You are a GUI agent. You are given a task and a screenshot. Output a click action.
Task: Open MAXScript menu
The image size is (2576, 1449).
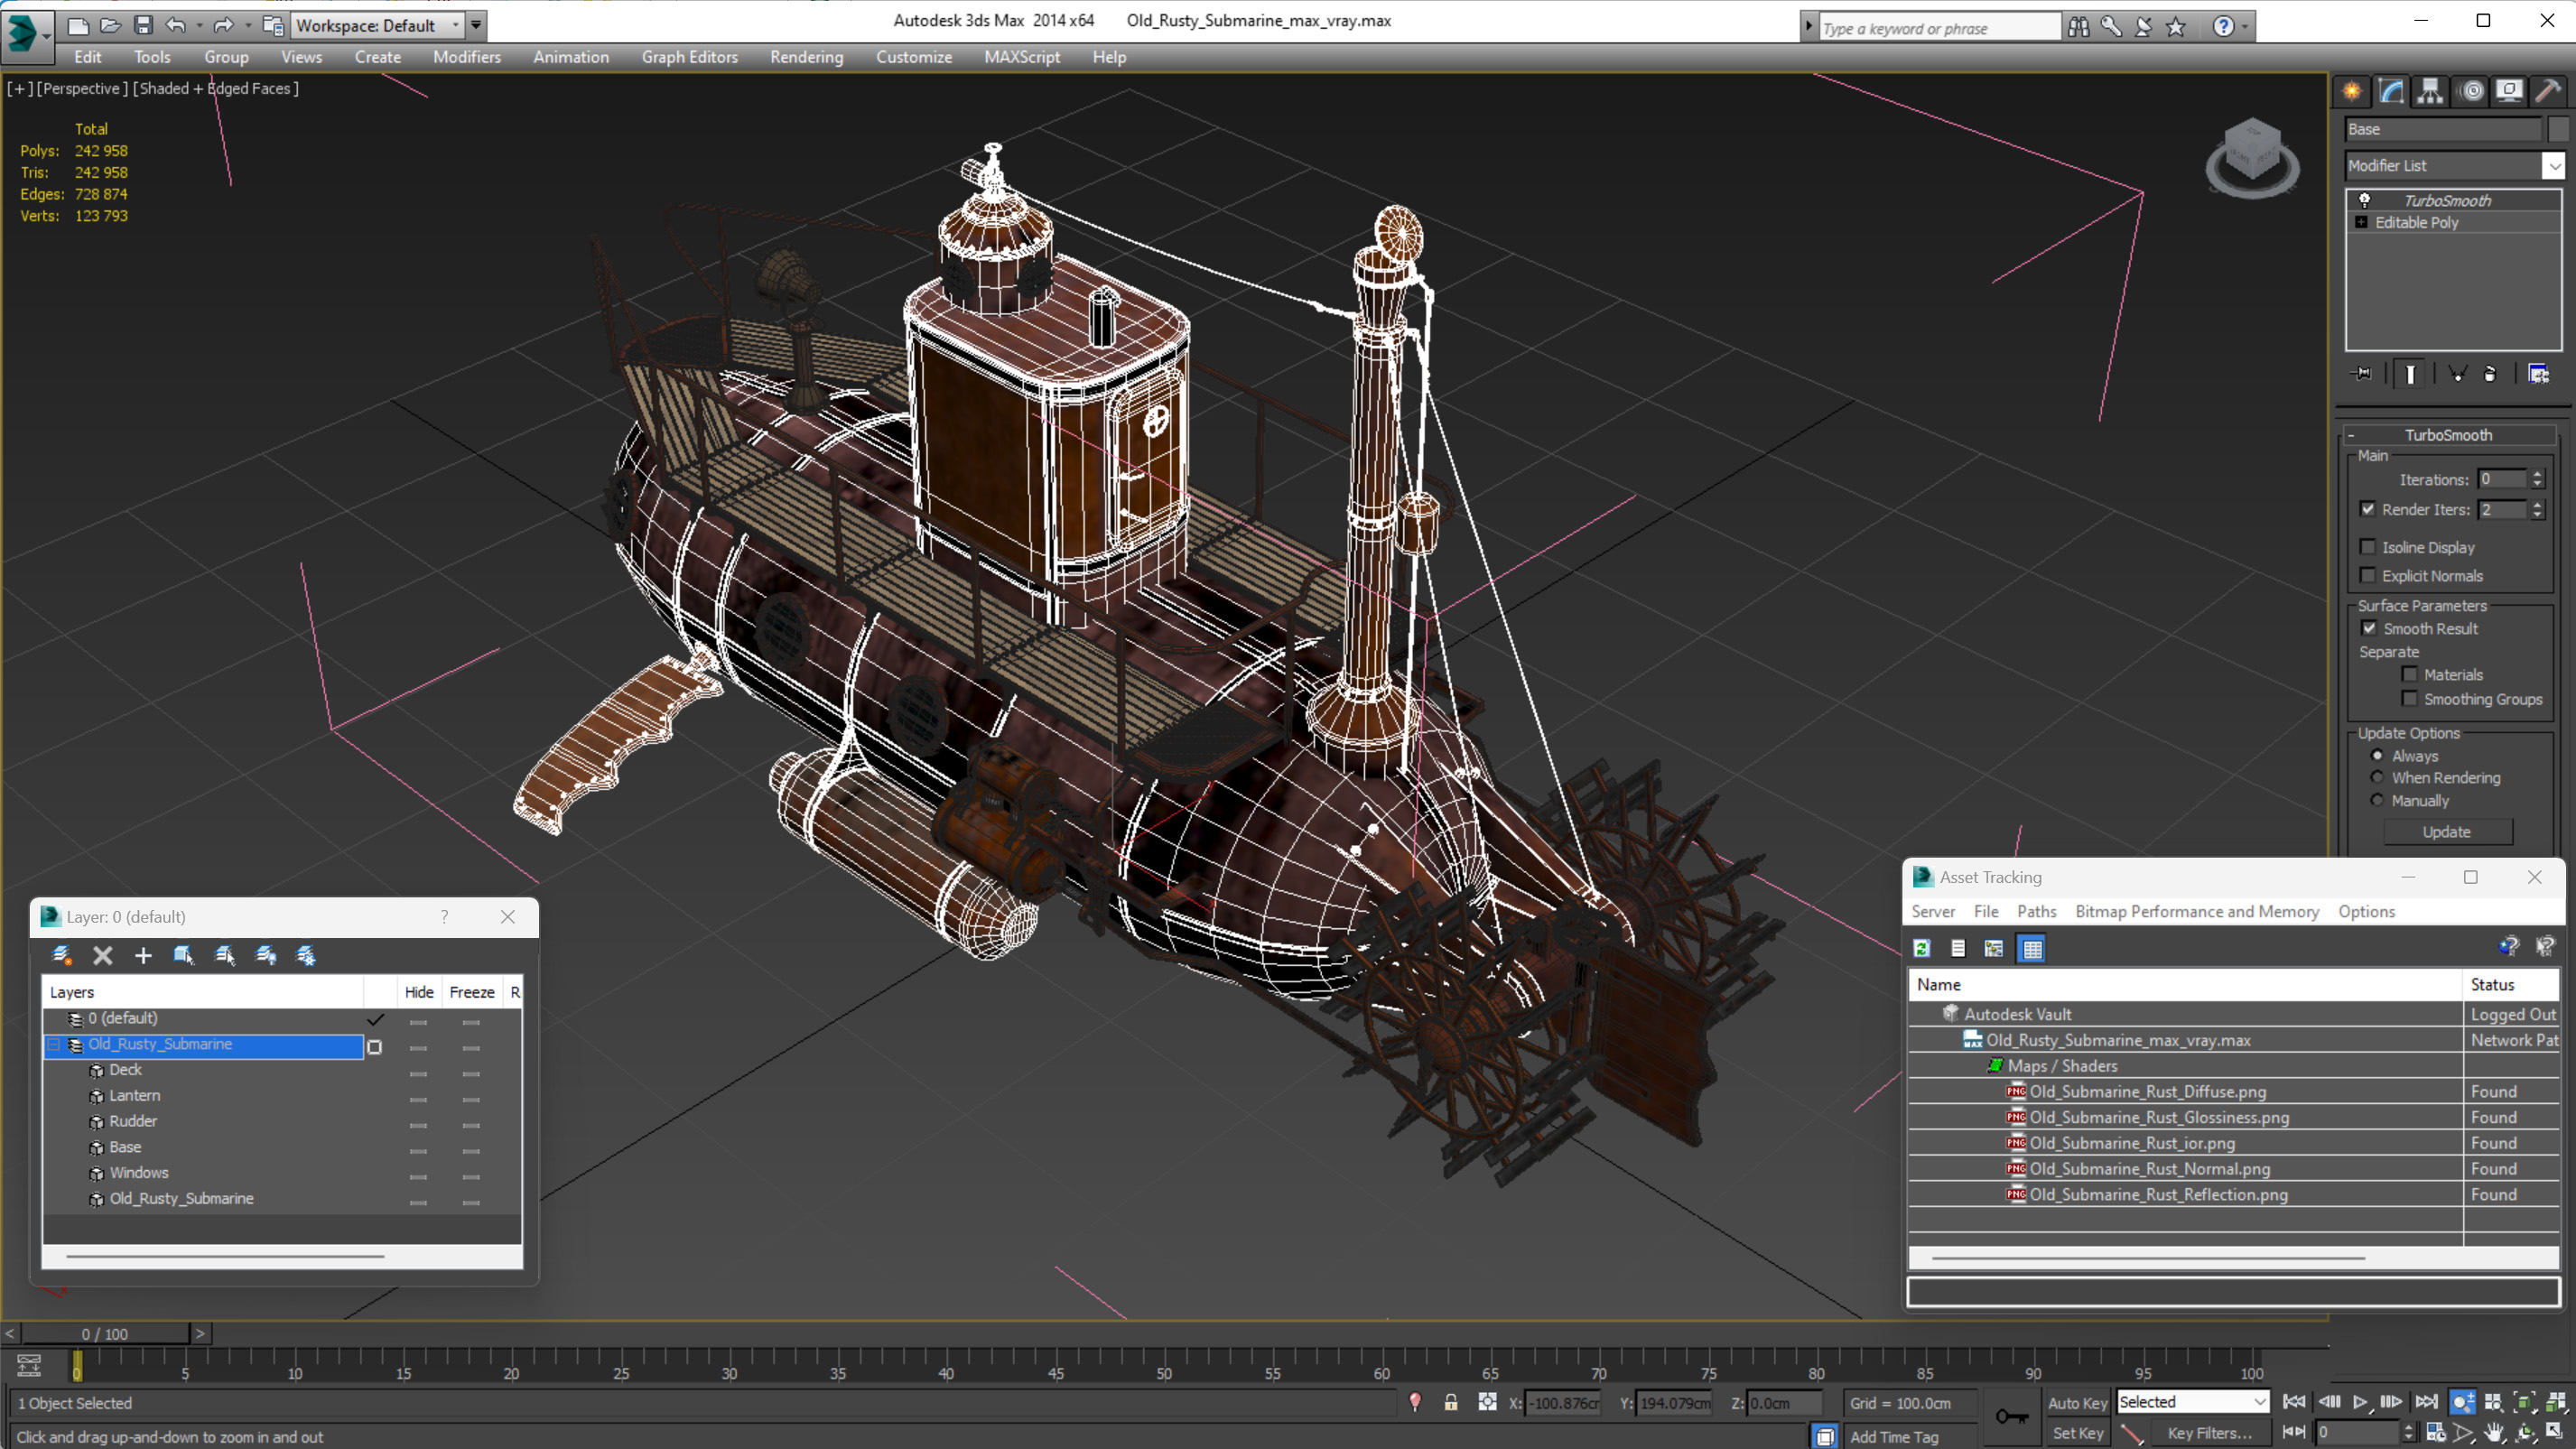tap(1022, 57)
